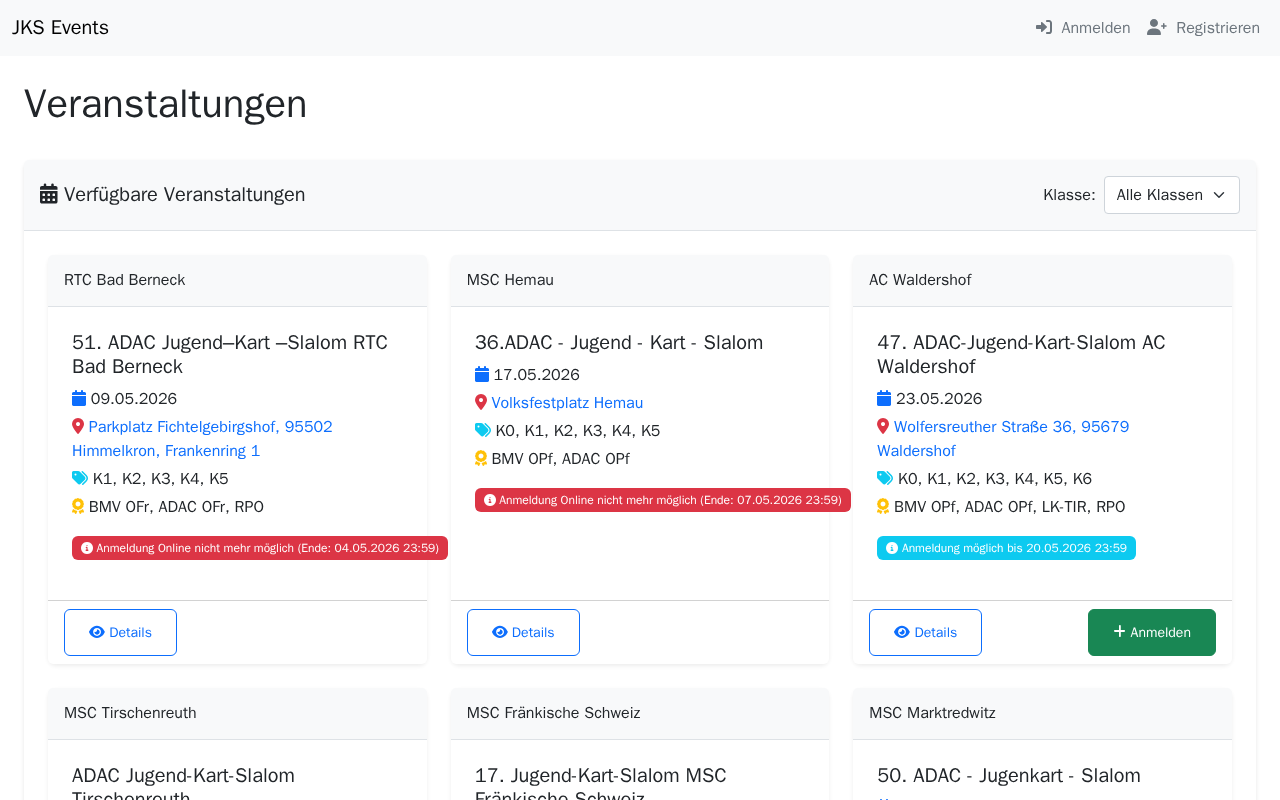
Task: Click red badge with Ende: 04.05.2026 23:59
Action: [x=260, y=548]
